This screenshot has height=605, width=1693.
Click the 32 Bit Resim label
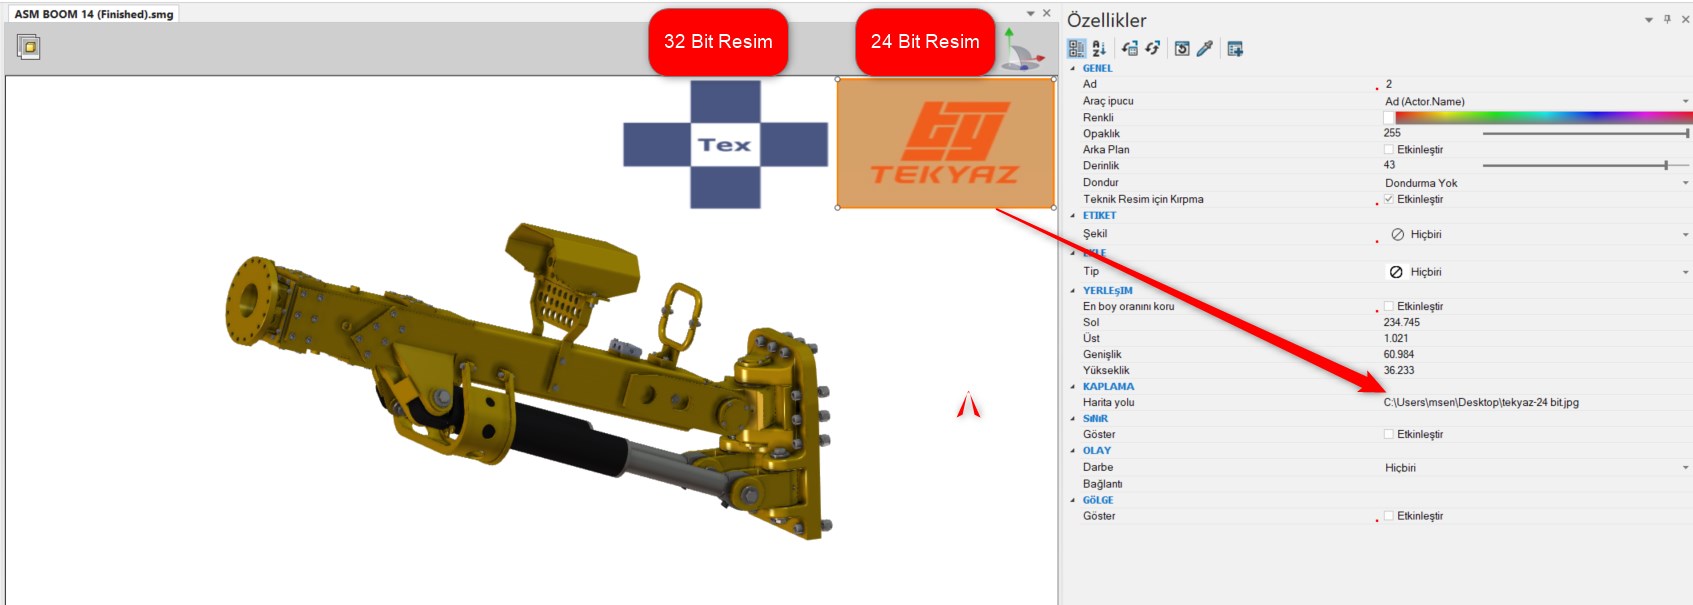[x=718, y=42]
